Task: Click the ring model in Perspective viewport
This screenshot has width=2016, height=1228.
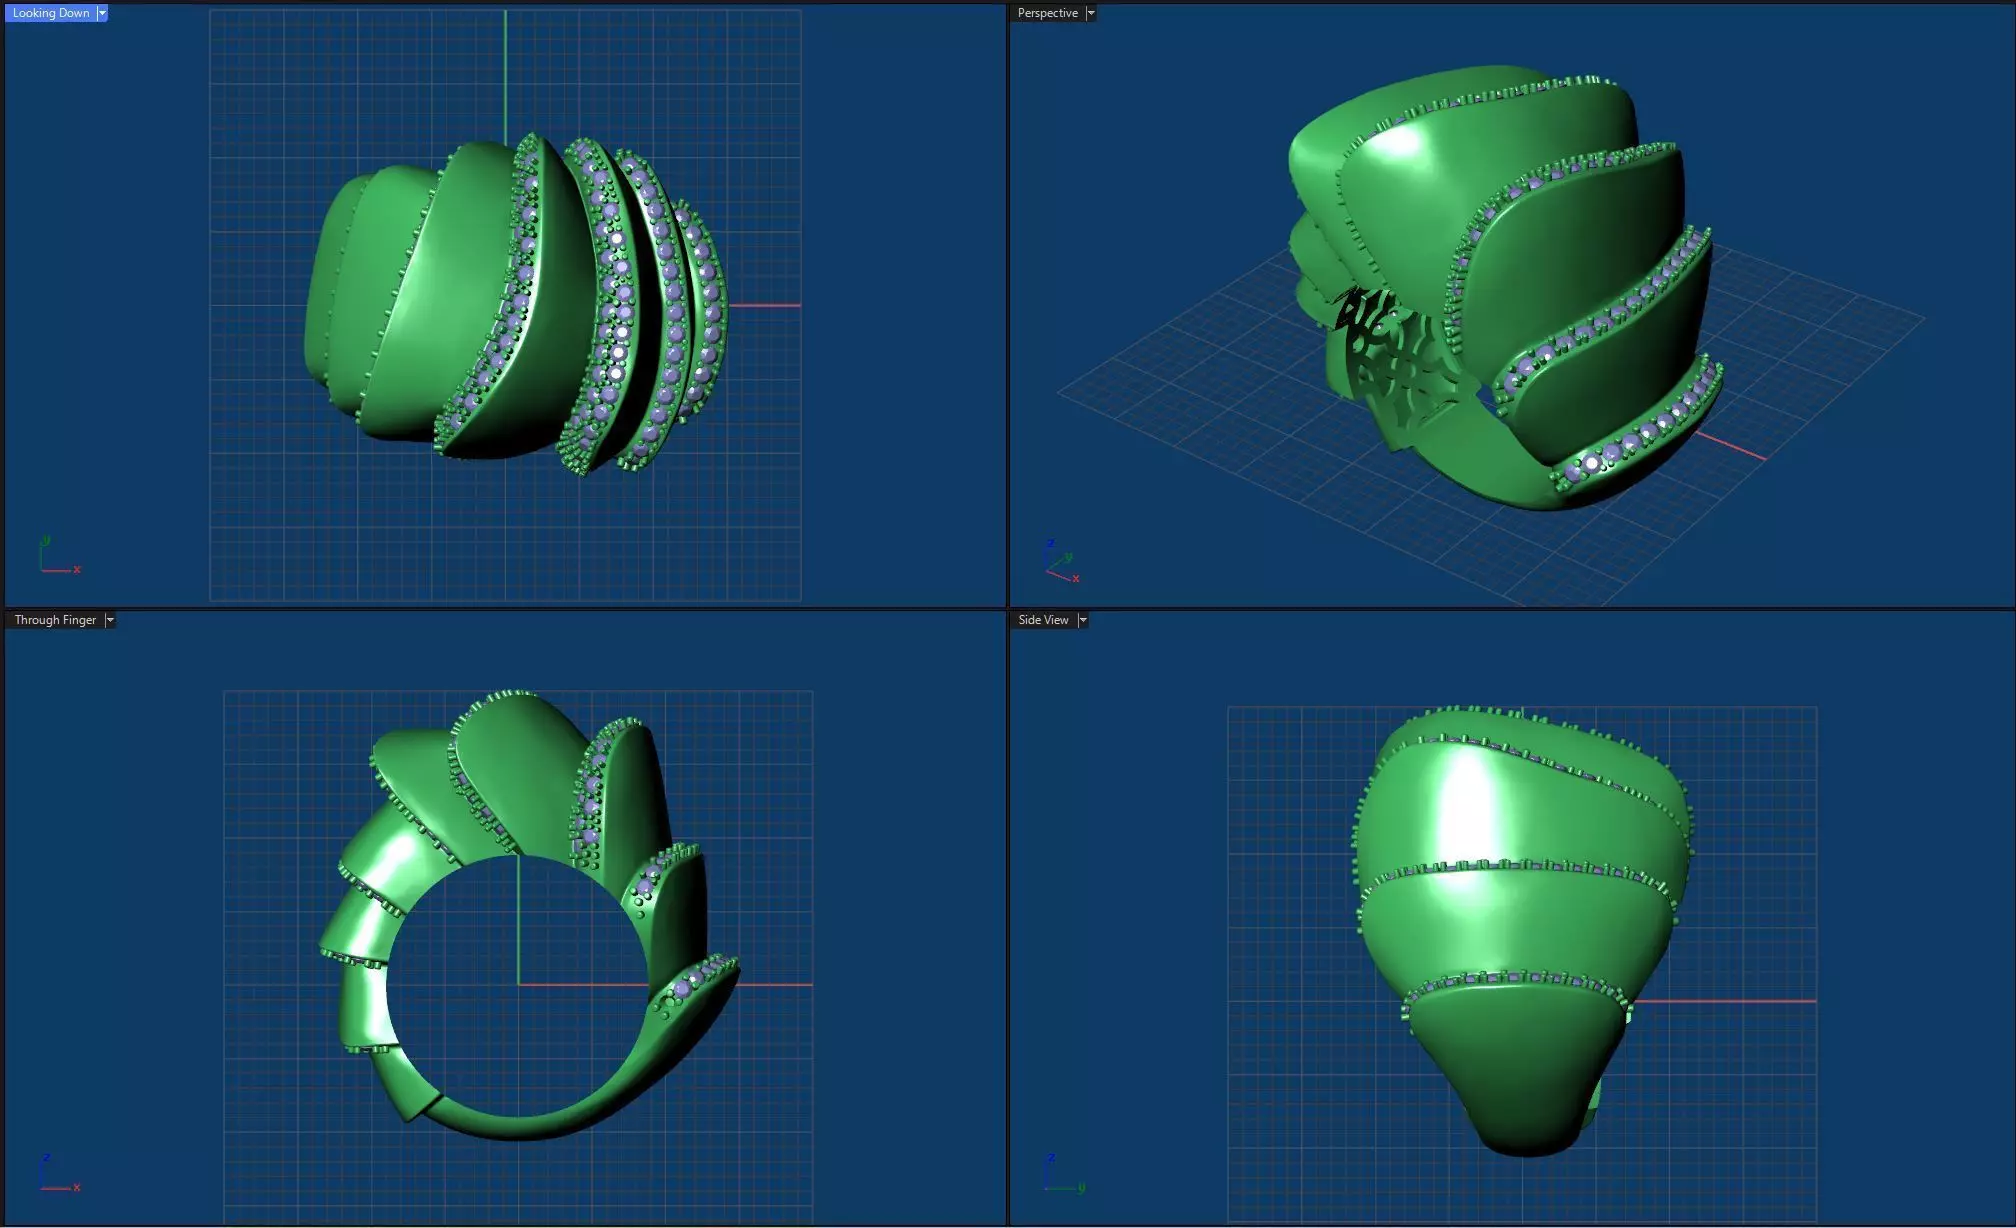Action: [x=1505, y=290]
